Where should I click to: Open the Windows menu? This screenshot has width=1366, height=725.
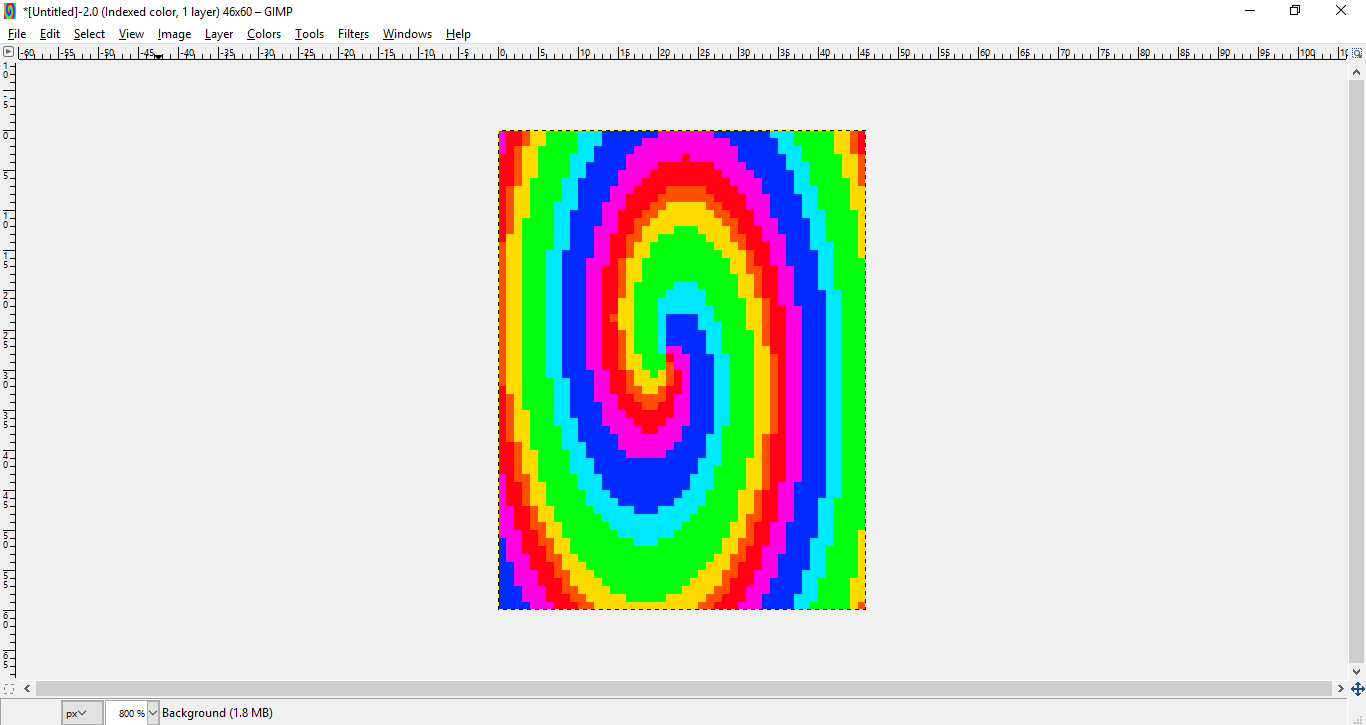tap(407, 33)
